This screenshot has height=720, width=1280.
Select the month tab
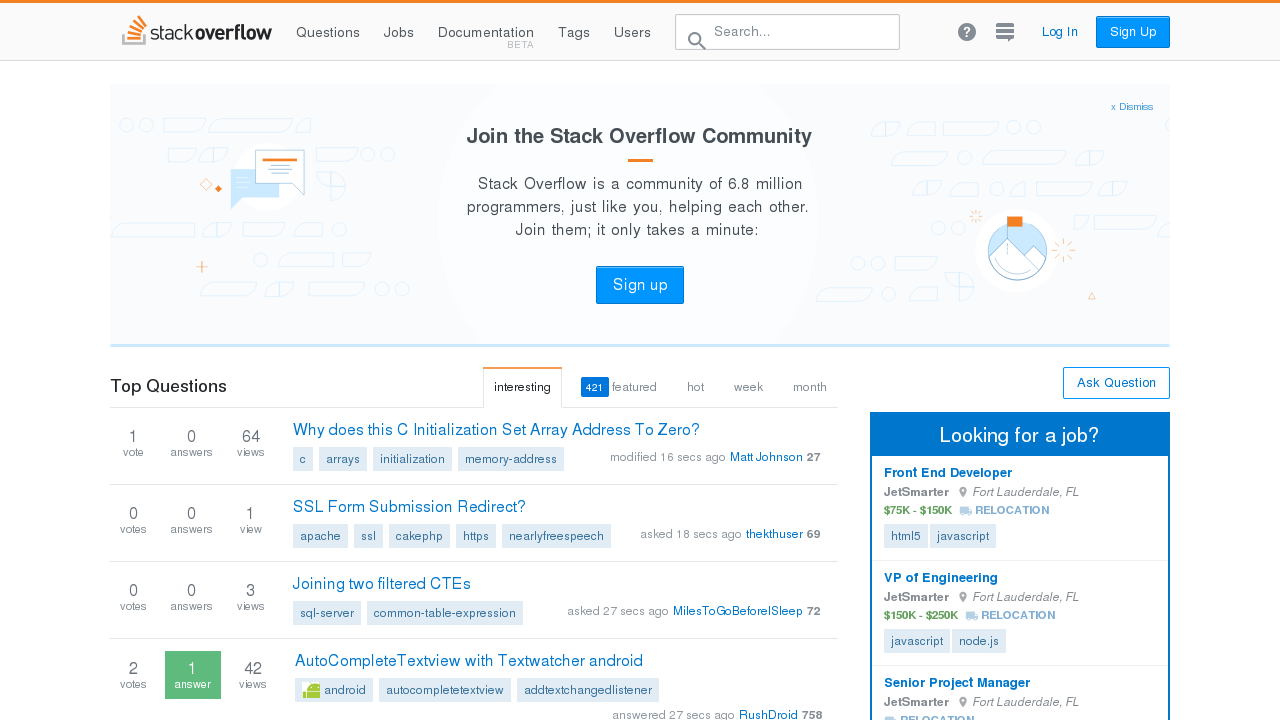pos(810,387)
